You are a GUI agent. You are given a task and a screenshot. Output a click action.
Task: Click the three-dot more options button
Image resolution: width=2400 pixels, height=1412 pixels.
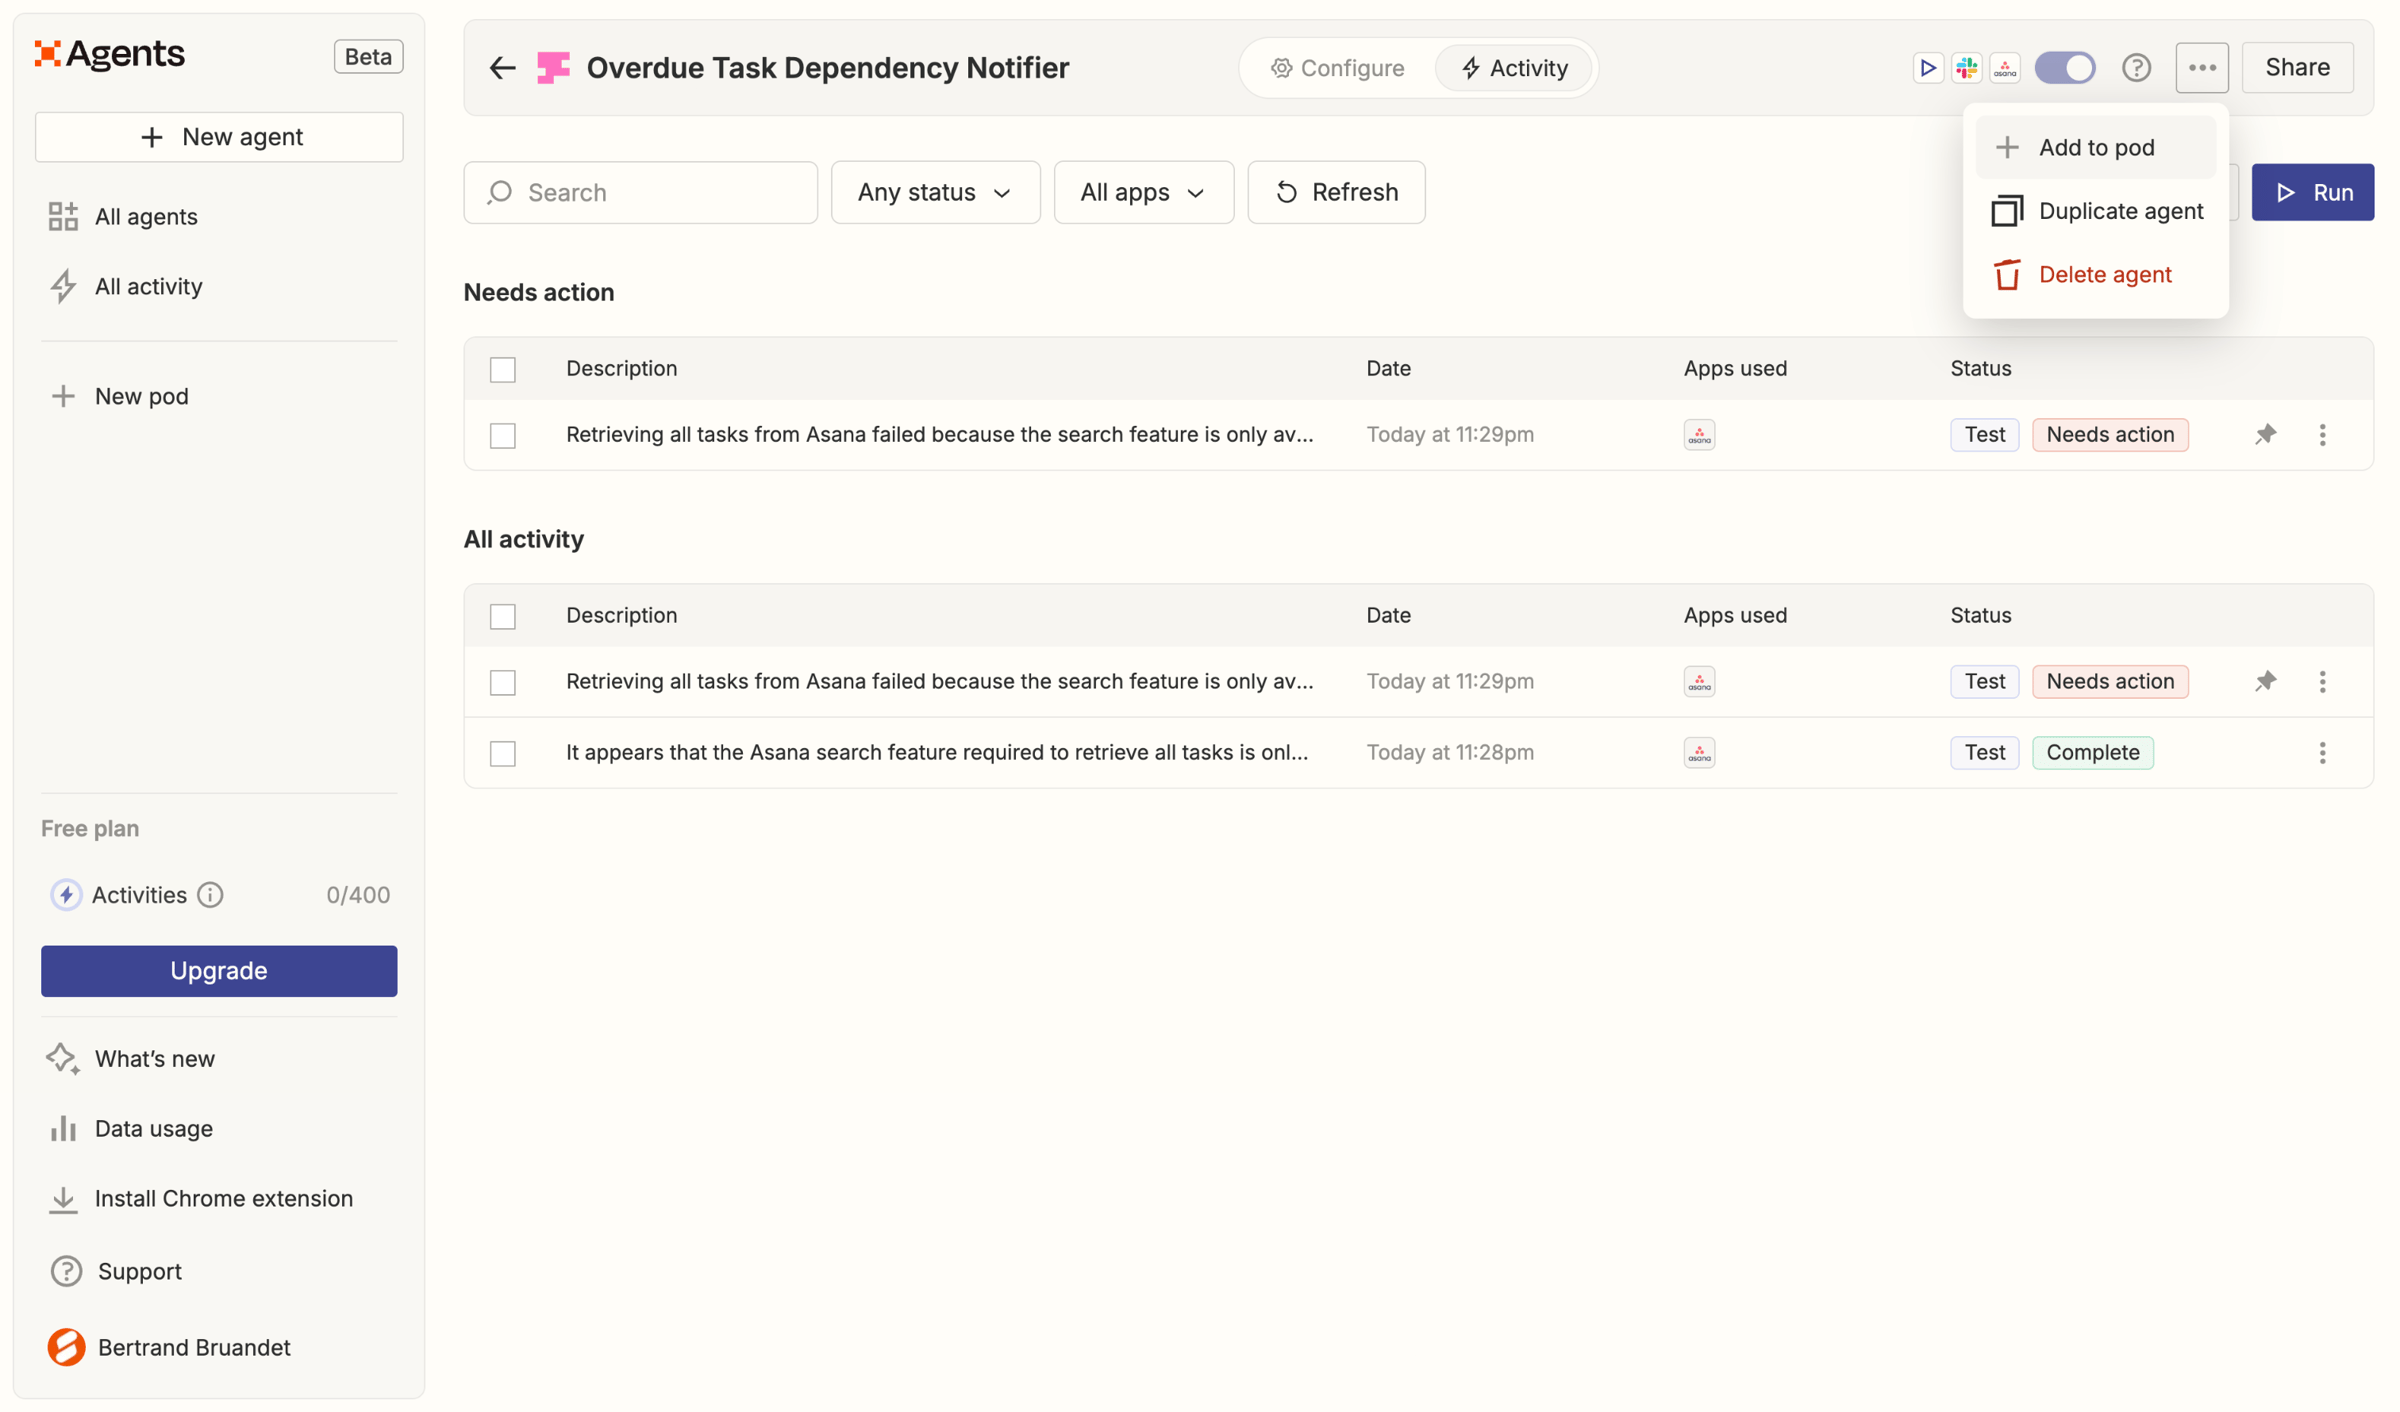point(2202,68)
